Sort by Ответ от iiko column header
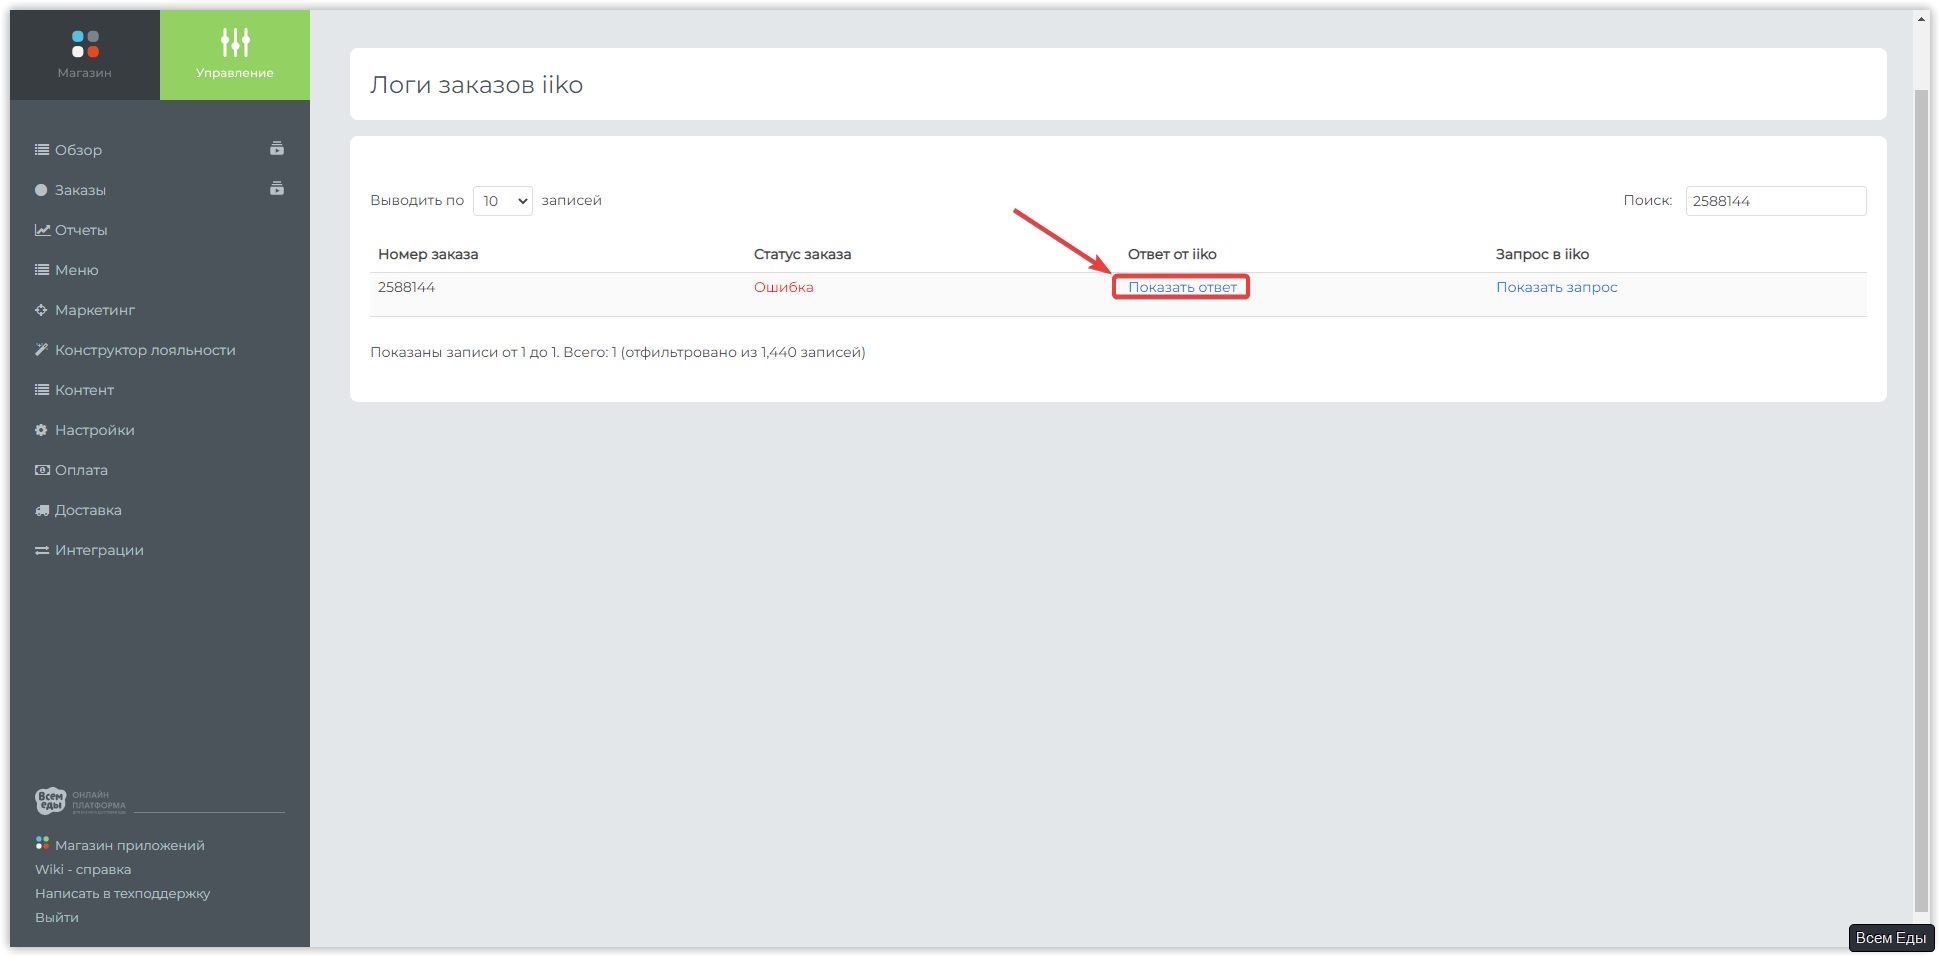This screenshot has width=1940, height=957. click(1172, 254)
